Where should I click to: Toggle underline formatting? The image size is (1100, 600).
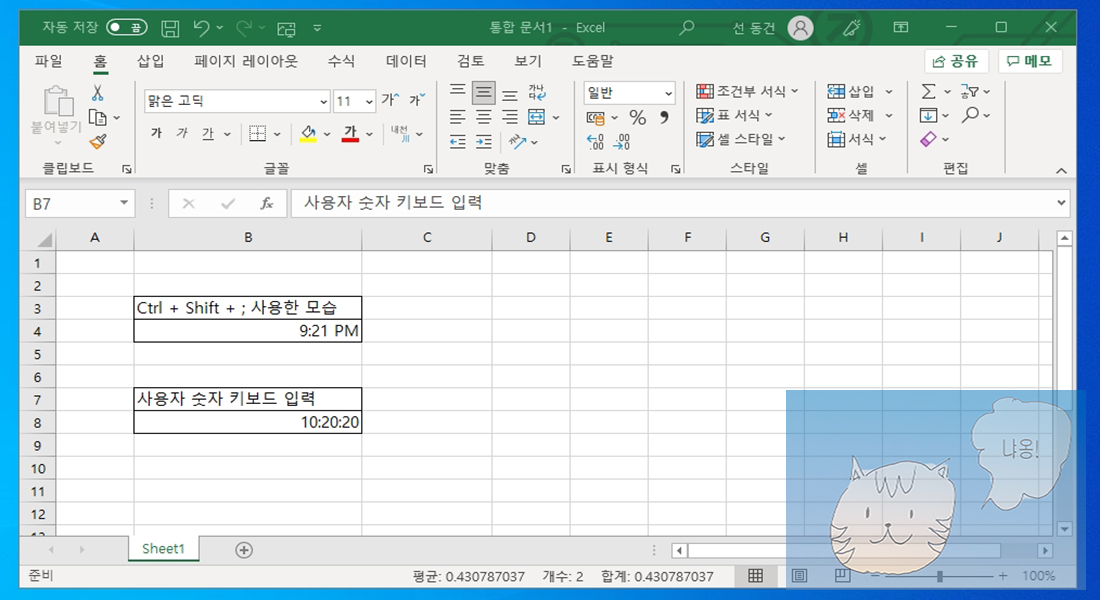point(208,133)
